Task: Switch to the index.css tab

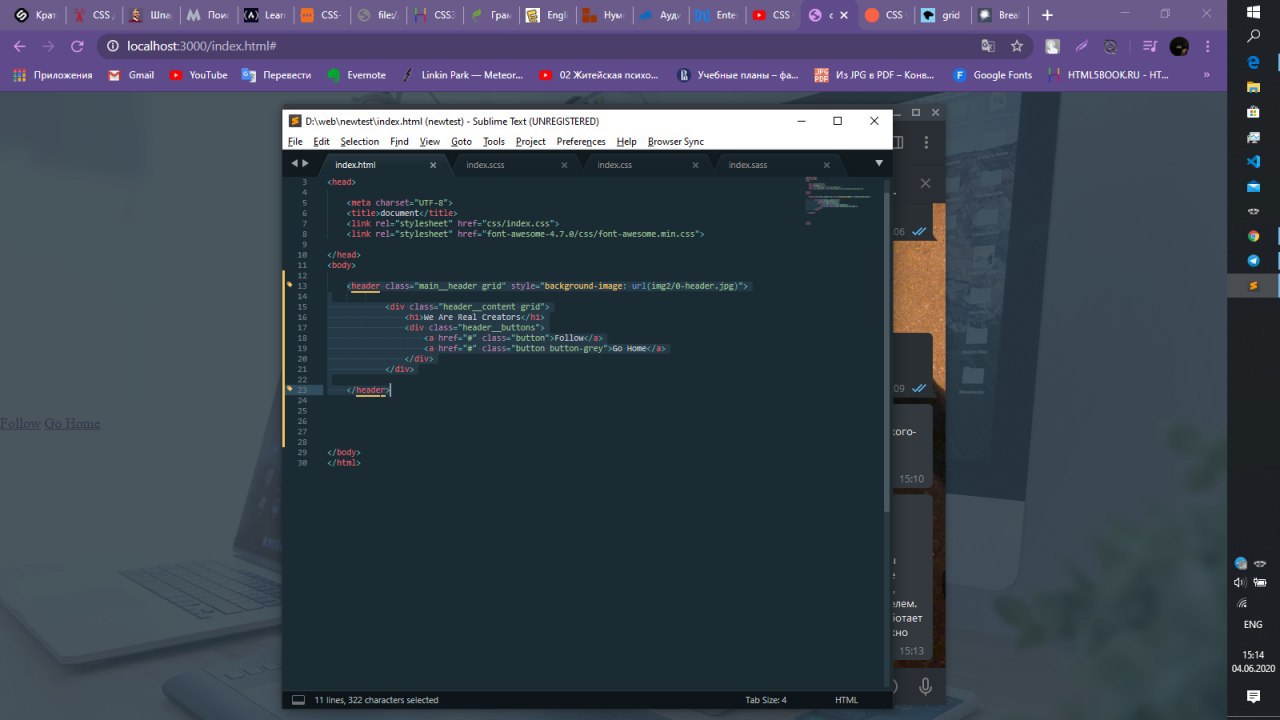Action: point(615,164)
